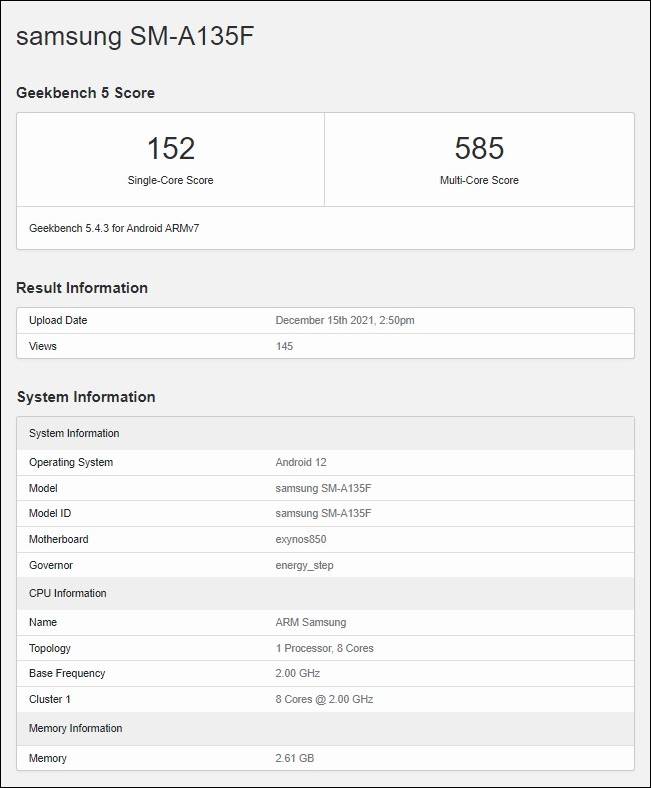Click the Single-Core Score label
Screen dimensions: 651x788
(170, 181)
